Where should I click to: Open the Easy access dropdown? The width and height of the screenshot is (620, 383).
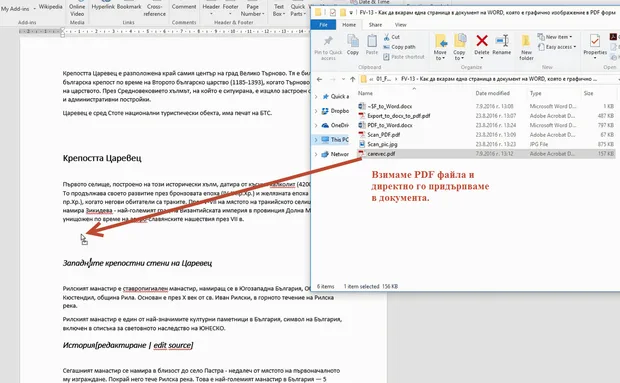pos(557,47)
